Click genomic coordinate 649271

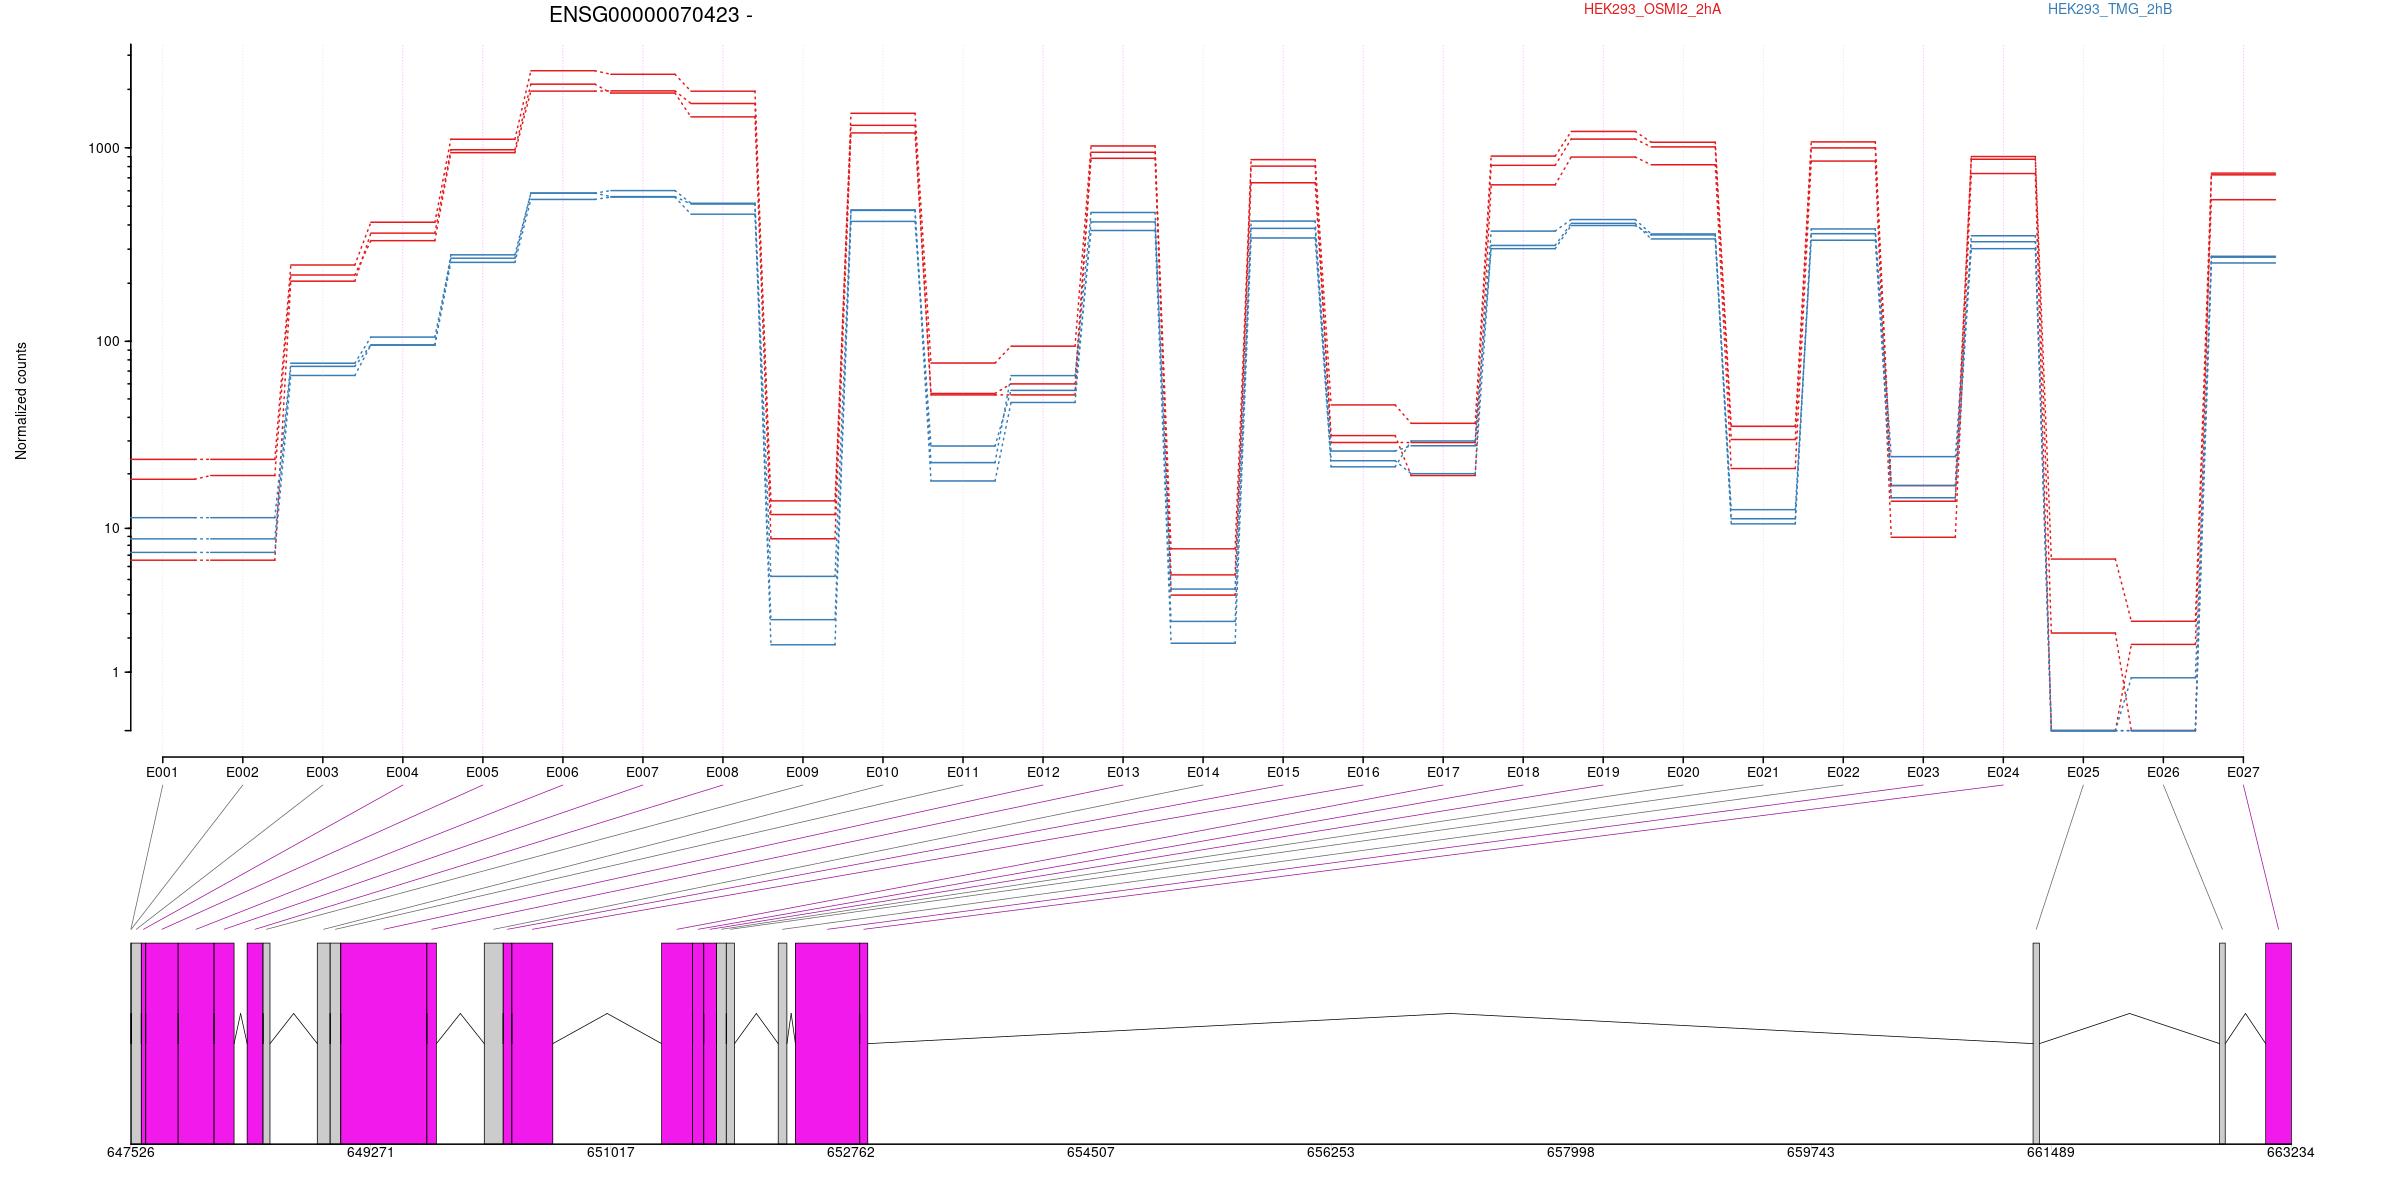pos(370,1152)
